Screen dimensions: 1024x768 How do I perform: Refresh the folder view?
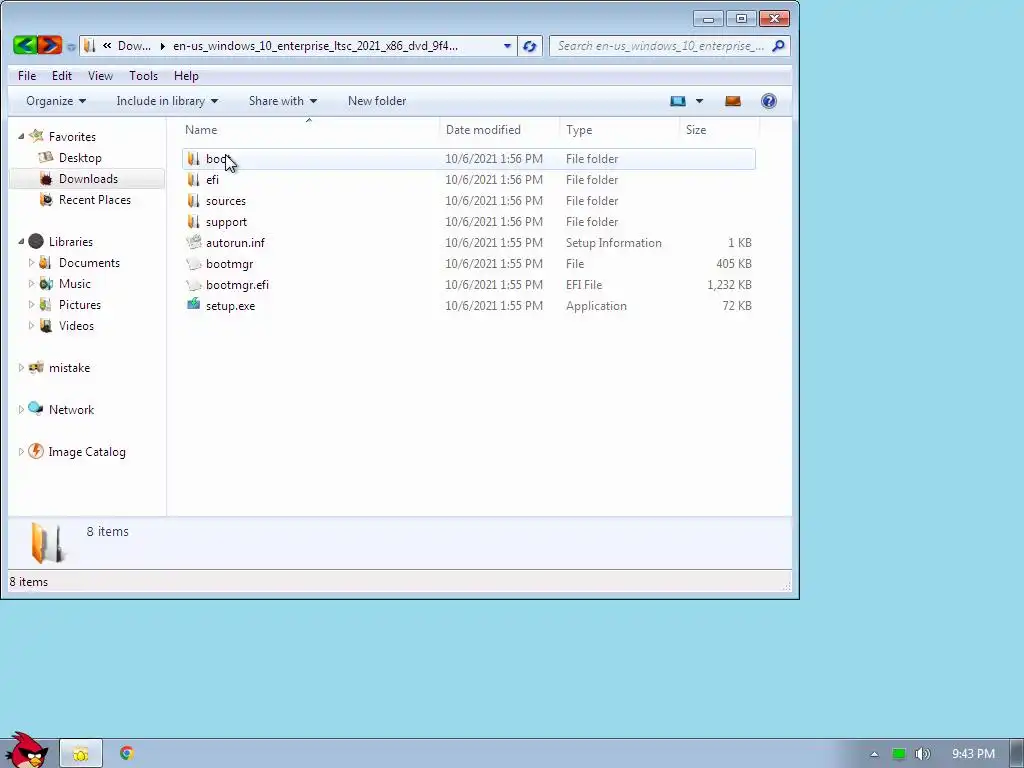click(x=530, y=46)
